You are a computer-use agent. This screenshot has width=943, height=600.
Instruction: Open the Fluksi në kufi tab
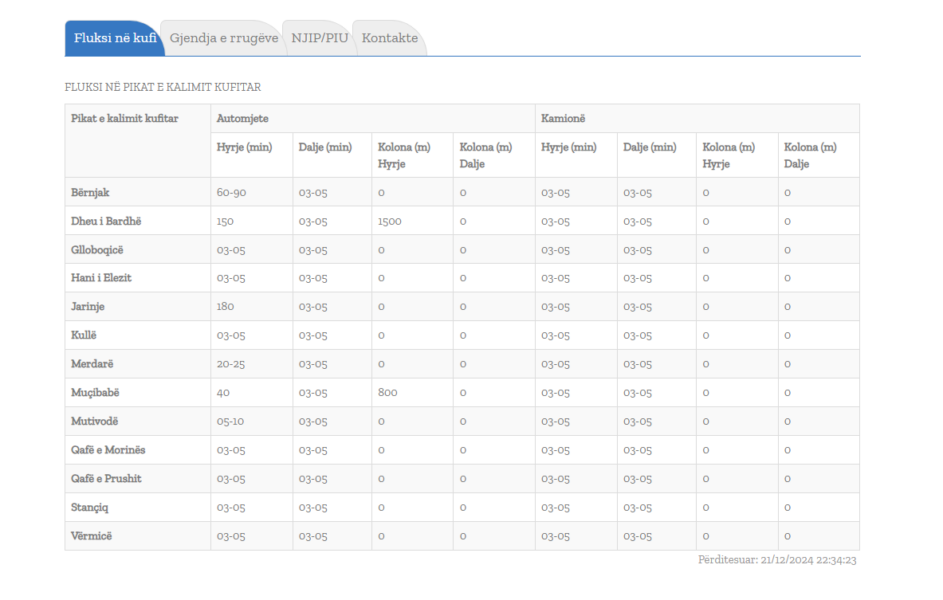point(114,38)
